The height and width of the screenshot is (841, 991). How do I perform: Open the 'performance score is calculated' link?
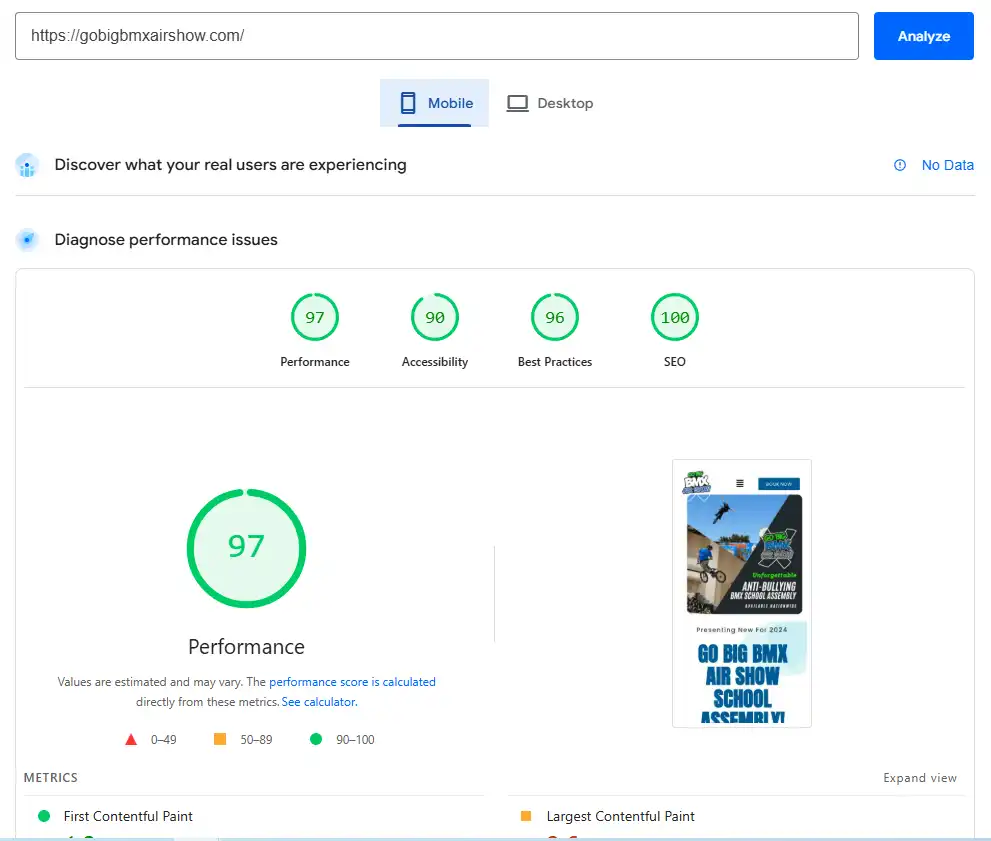click(x=352, y=682)
